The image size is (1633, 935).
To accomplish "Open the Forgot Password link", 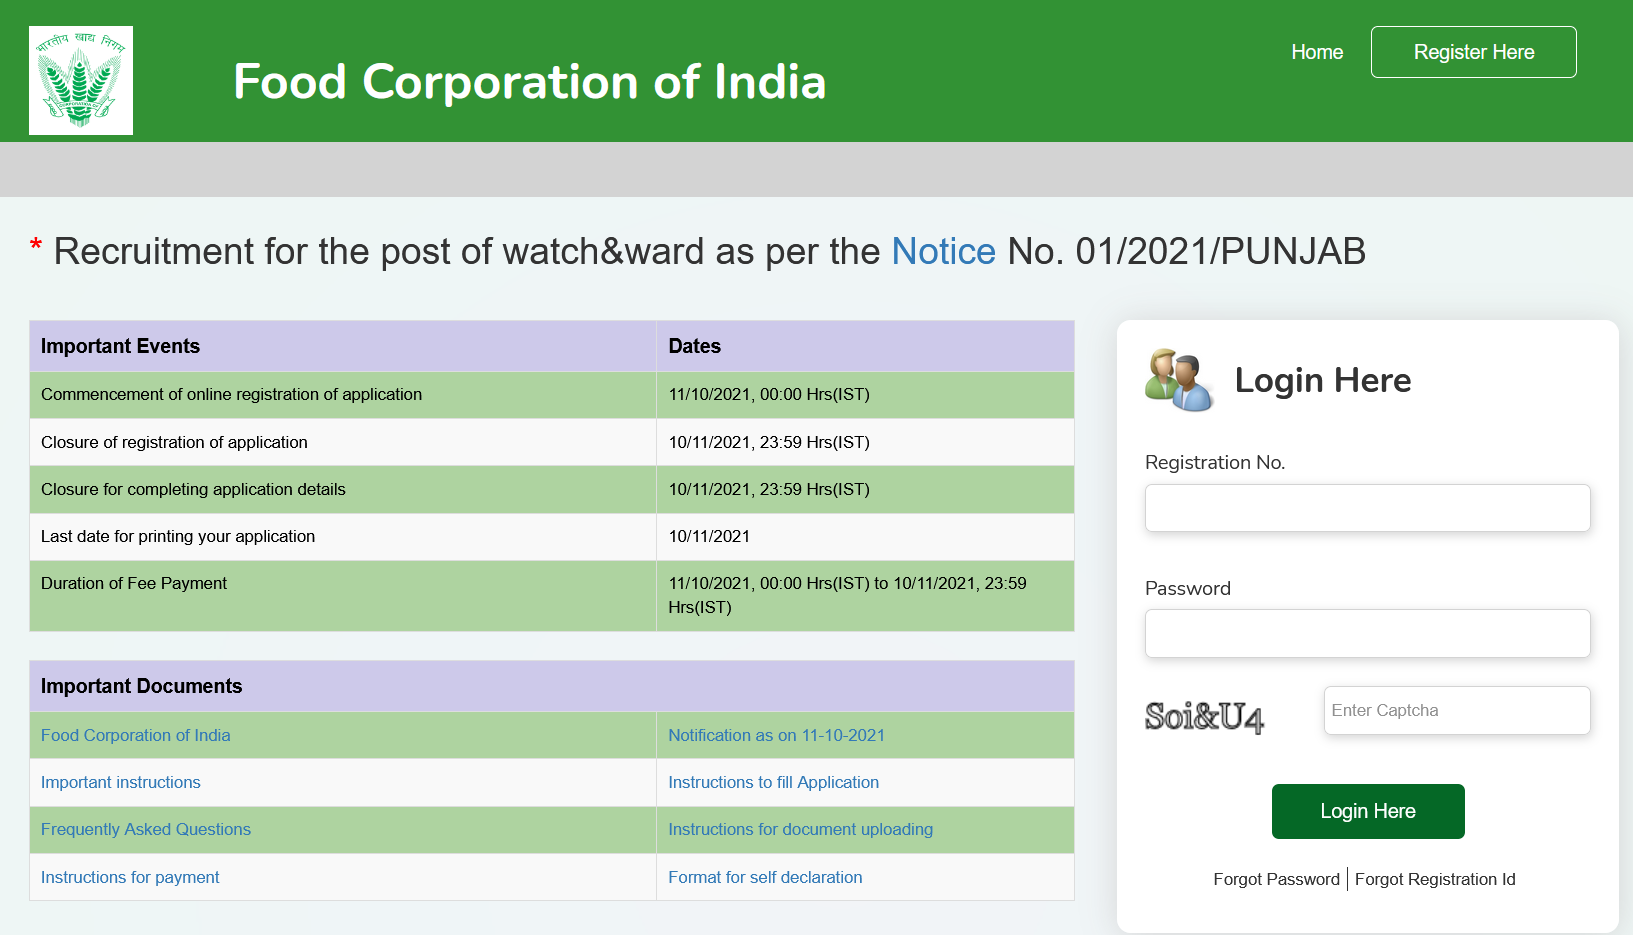I will [x=1276, y=879].
